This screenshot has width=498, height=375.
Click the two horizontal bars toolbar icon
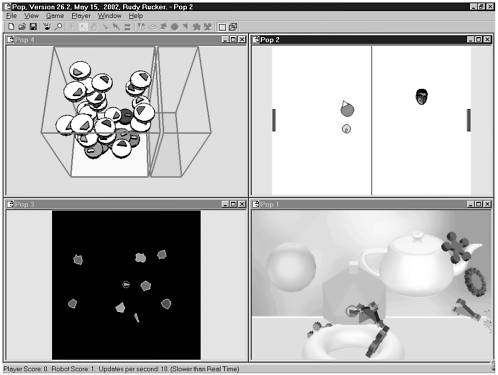(127, 27)
